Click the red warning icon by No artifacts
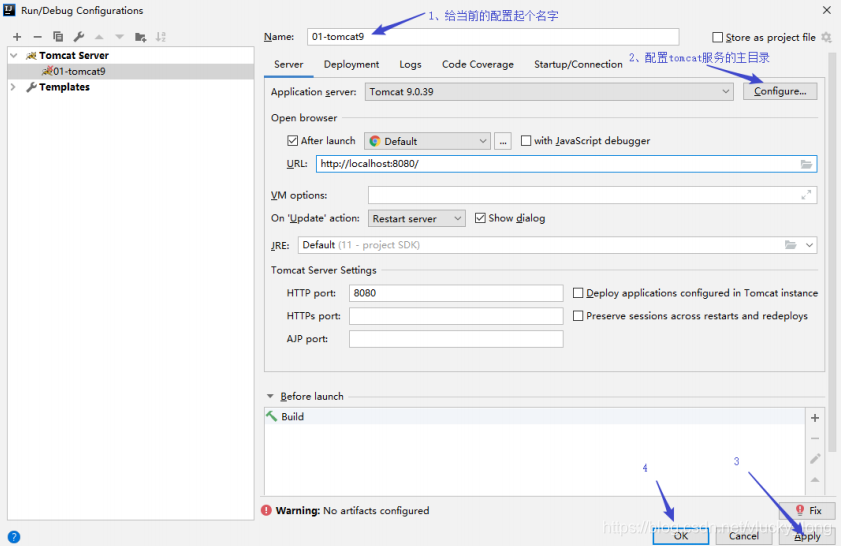This screenshot has width=841, height=546. coord(266,510)
